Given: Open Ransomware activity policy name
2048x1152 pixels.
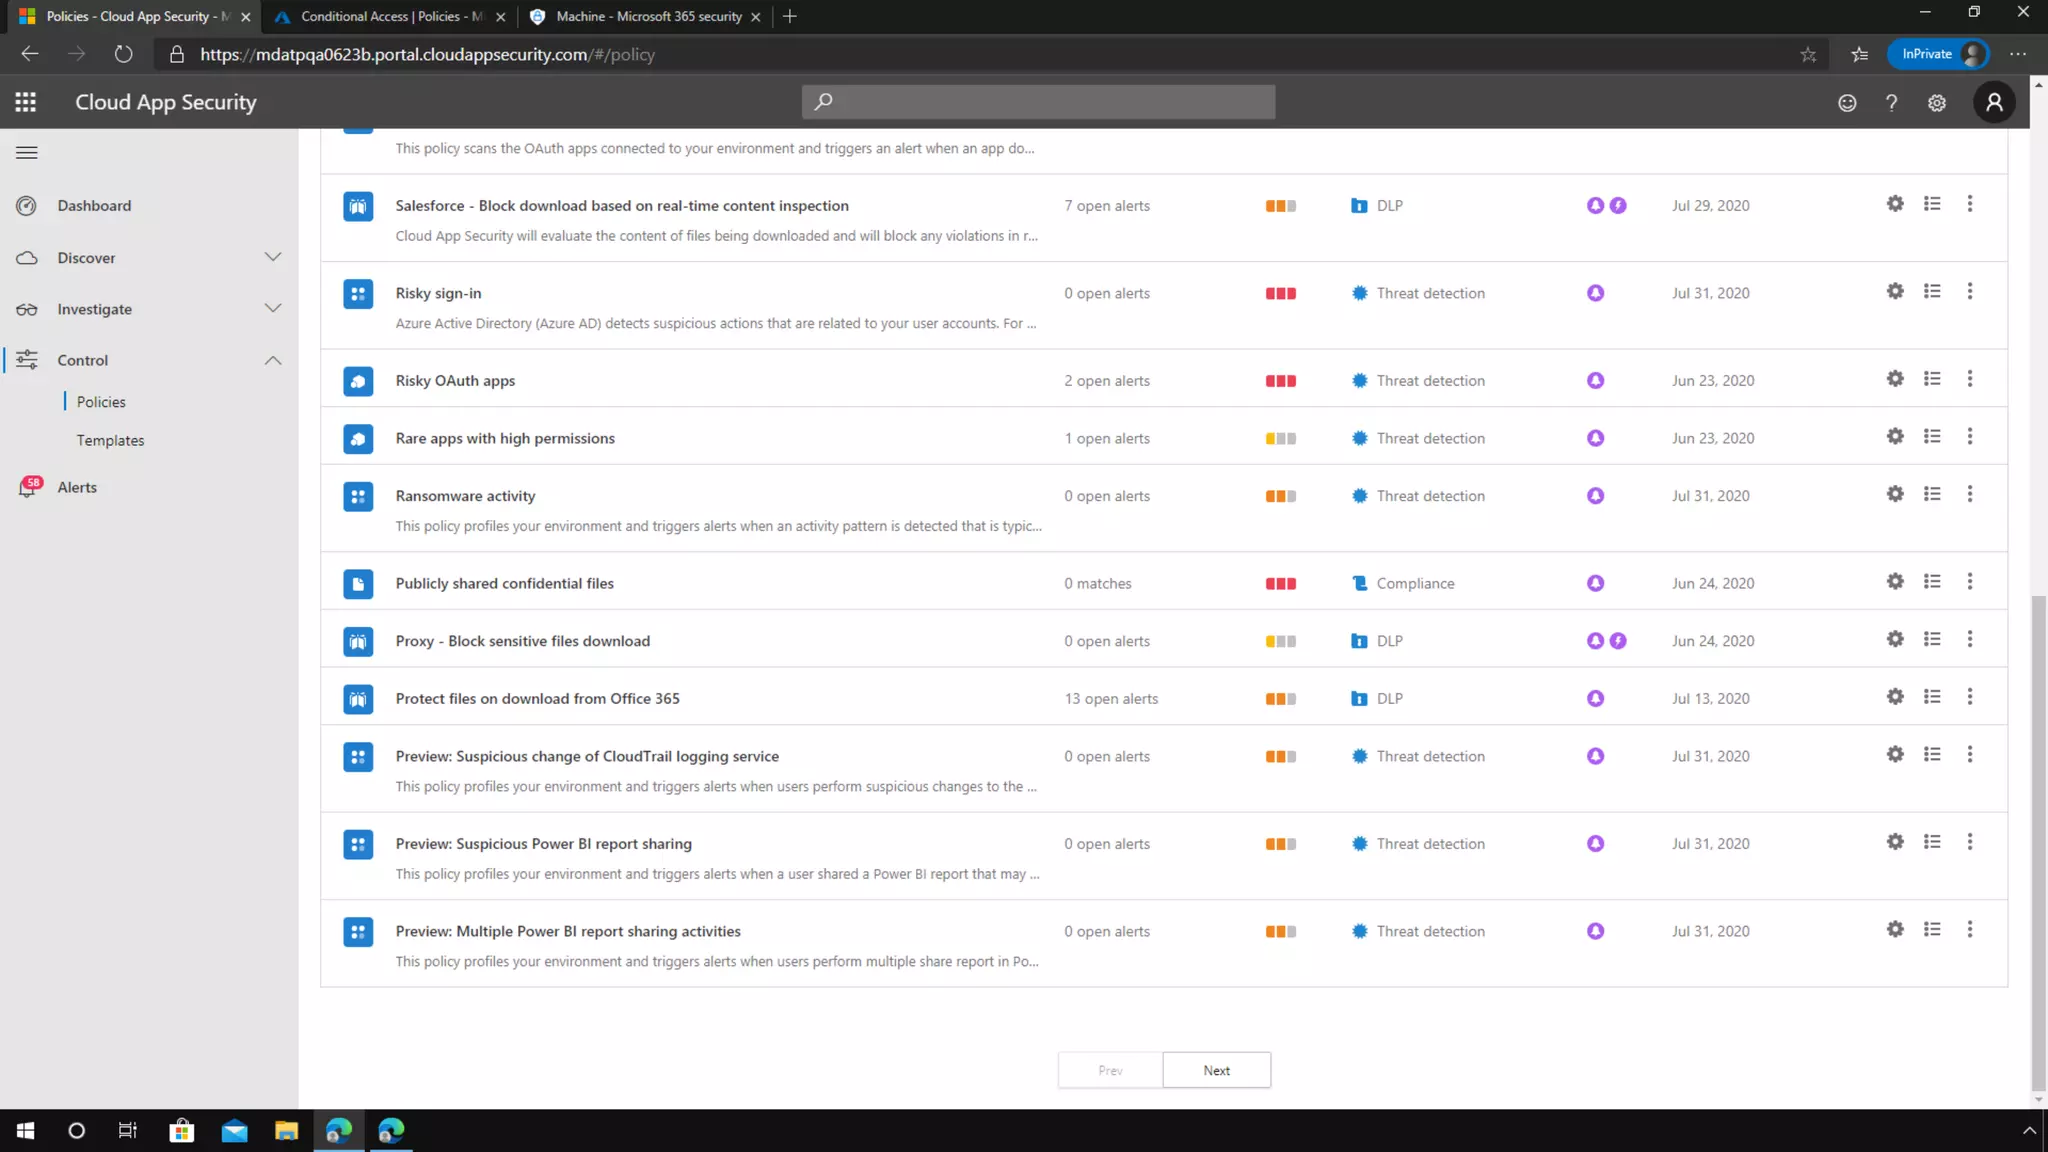Looking at the screenshot, I should (x=465, y=496).
